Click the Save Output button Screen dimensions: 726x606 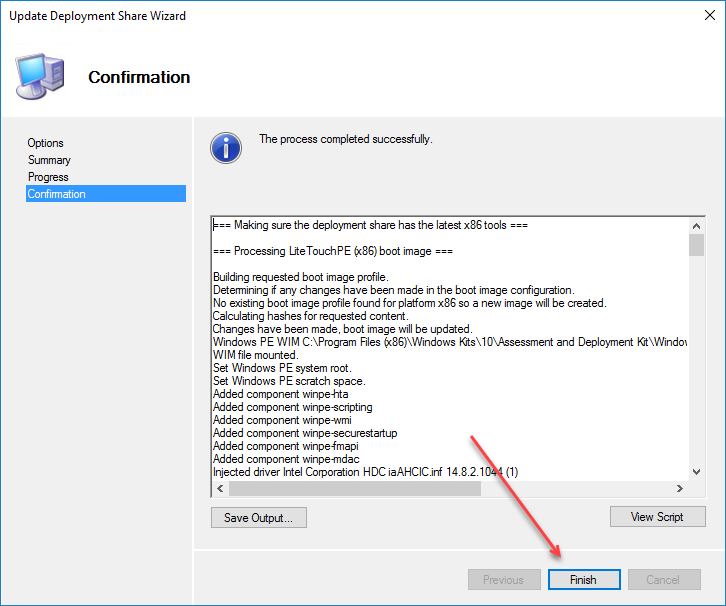[258, 517]
